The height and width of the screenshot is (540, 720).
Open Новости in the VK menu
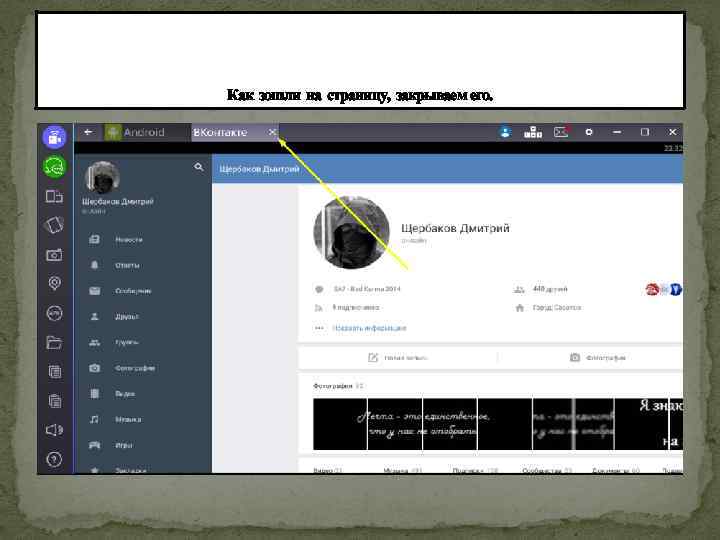pos(144,239)
